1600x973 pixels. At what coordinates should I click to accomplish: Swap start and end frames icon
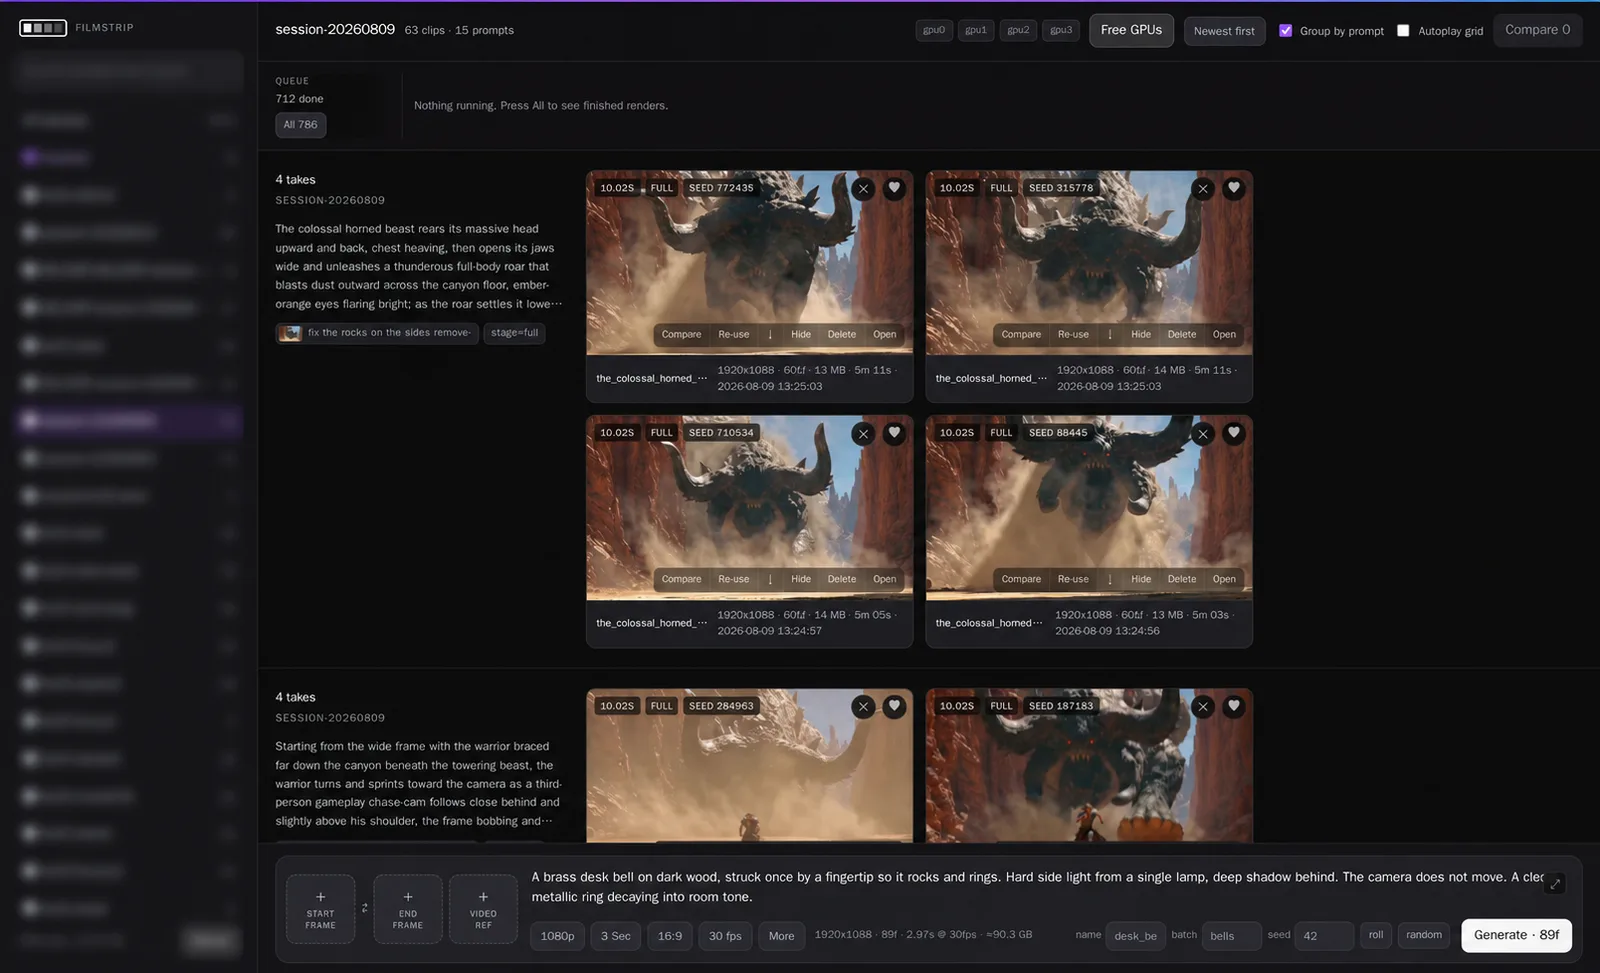point(364,908)
